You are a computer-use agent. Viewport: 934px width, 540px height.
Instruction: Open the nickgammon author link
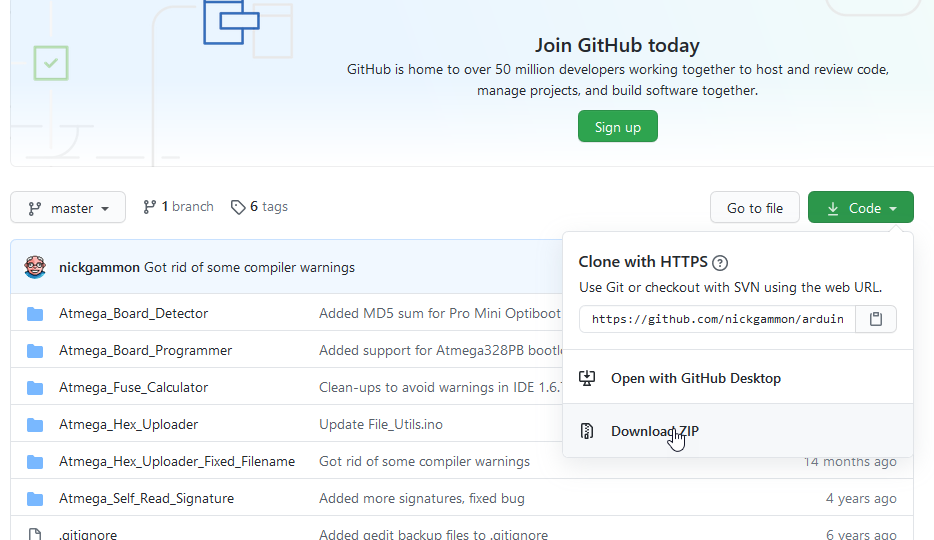tap(99, 267)
